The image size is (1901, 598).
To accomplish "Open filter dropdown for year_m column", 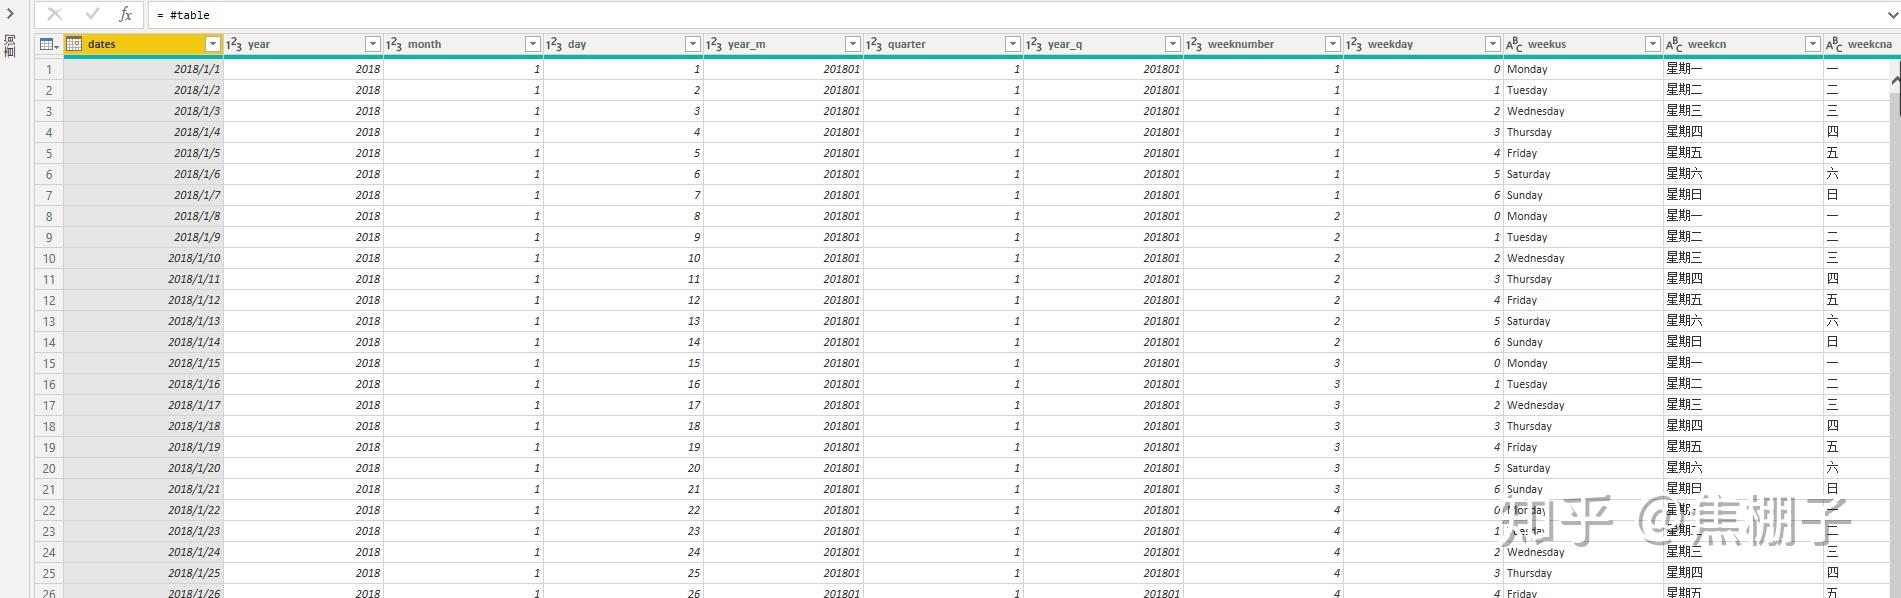I will 852,44.
